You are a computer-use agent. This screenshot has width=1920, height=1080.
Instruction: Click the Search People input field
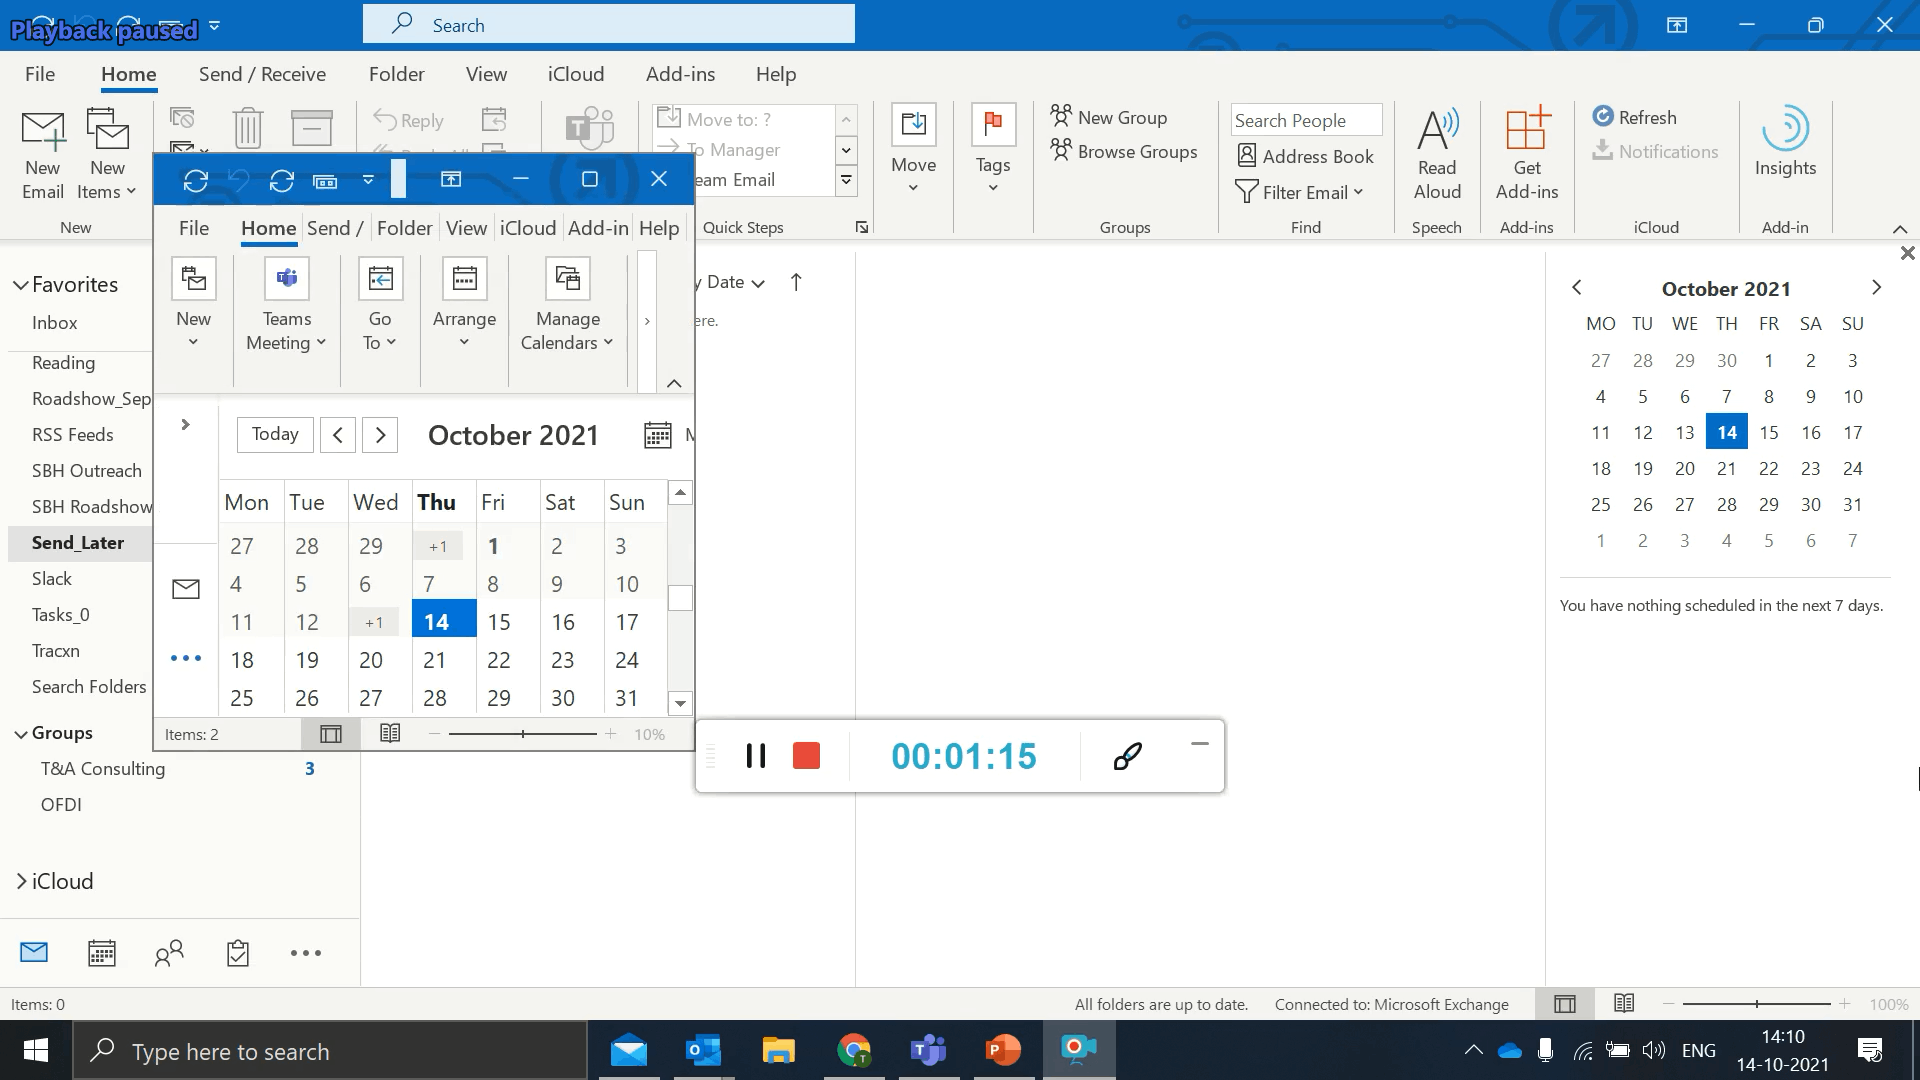1305,120
